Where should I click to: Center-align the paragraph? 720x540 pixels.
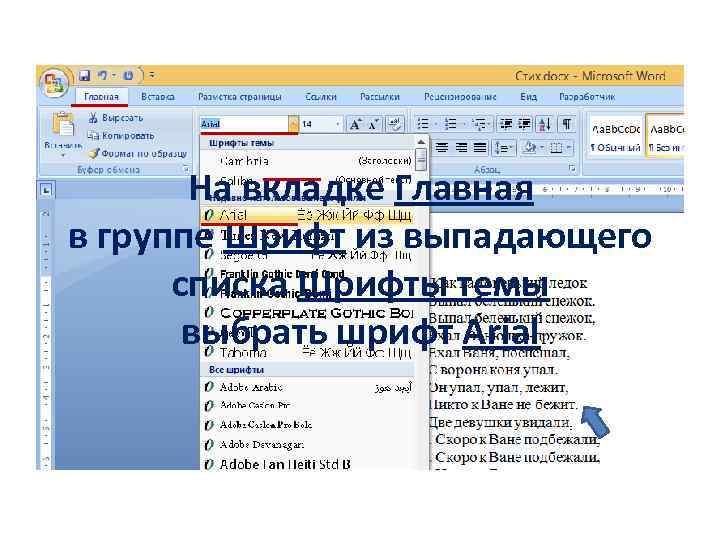pyautogui.click(x=442, y=147)
